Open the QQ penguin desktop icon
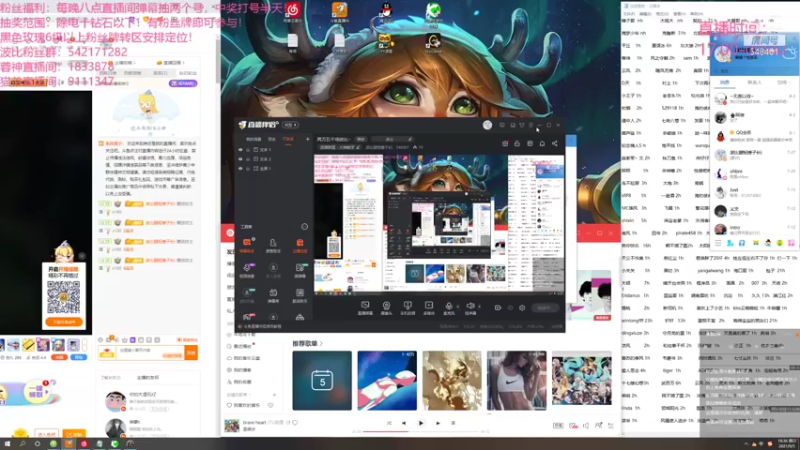 (x=386, y=11)
